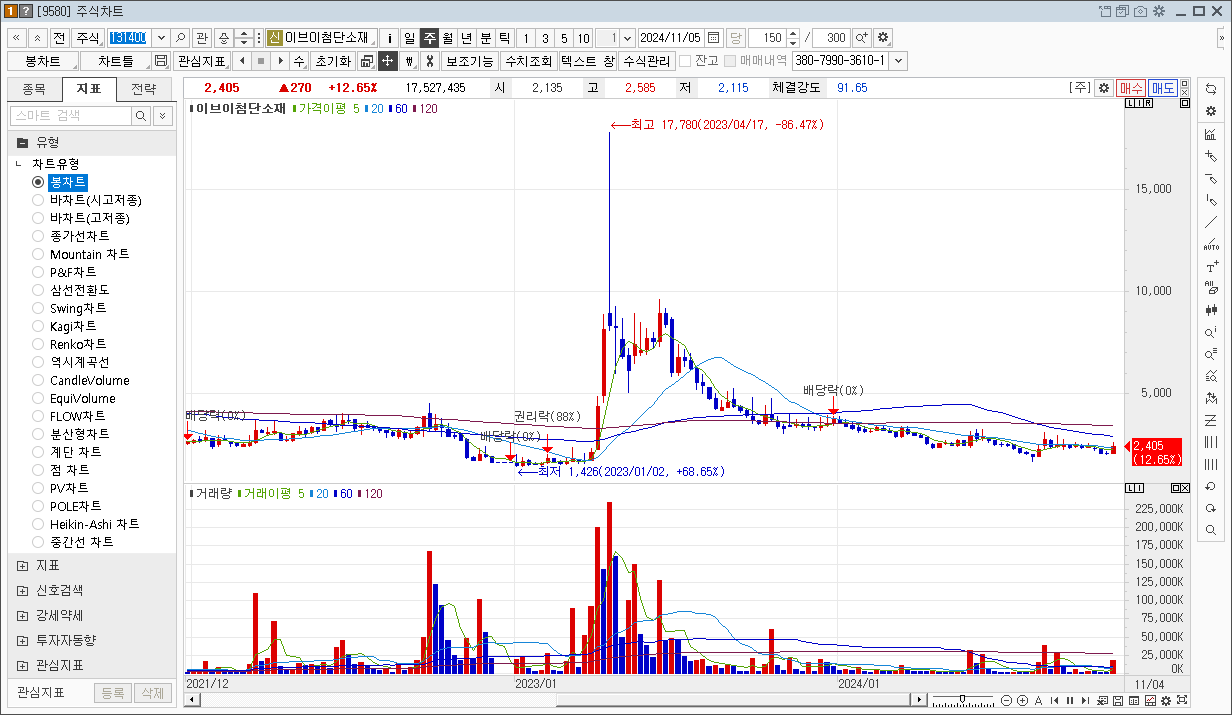The image size is (1232, 715).
Task: Click the bar count 150 input field
Action: click(767, 37)
